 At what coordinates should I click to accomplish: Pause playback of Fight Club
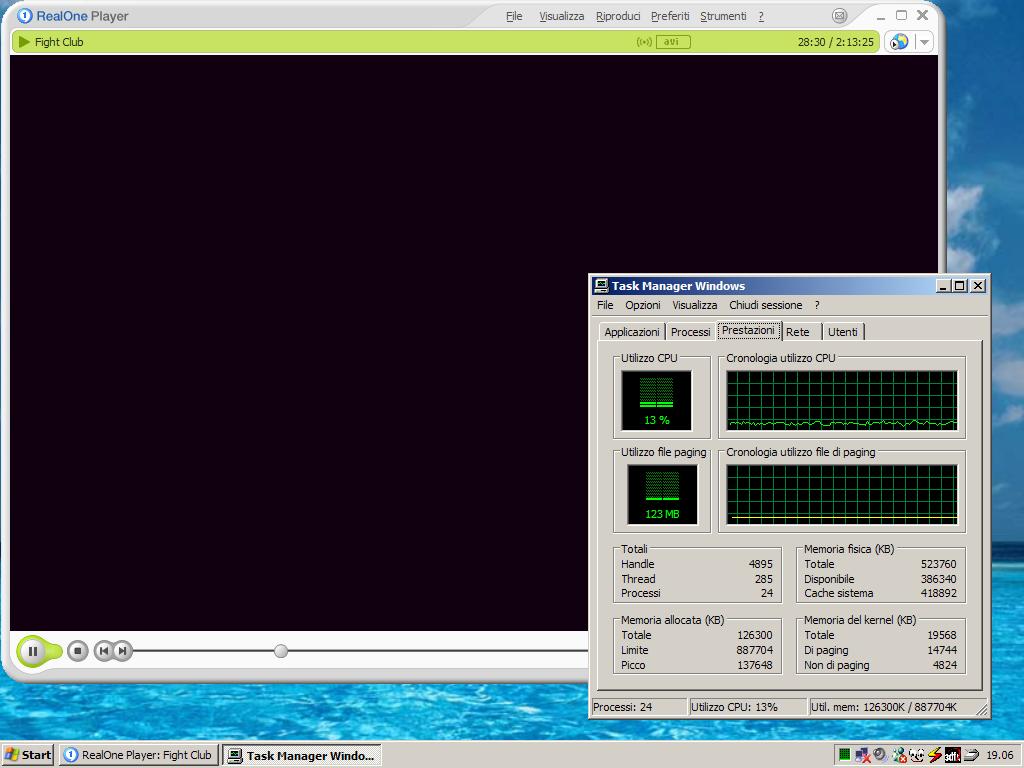coord(32,651)
